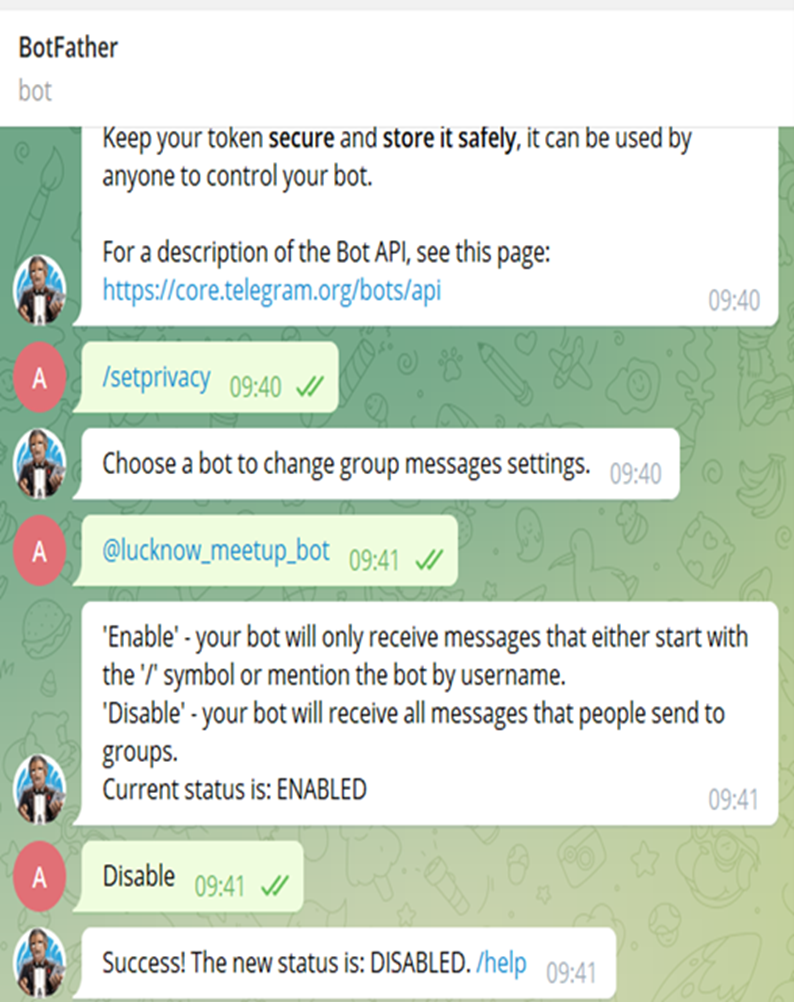Click BotFather avatar beside API message
Viewport: 794px width, 1002px height.
coord(40,289)
